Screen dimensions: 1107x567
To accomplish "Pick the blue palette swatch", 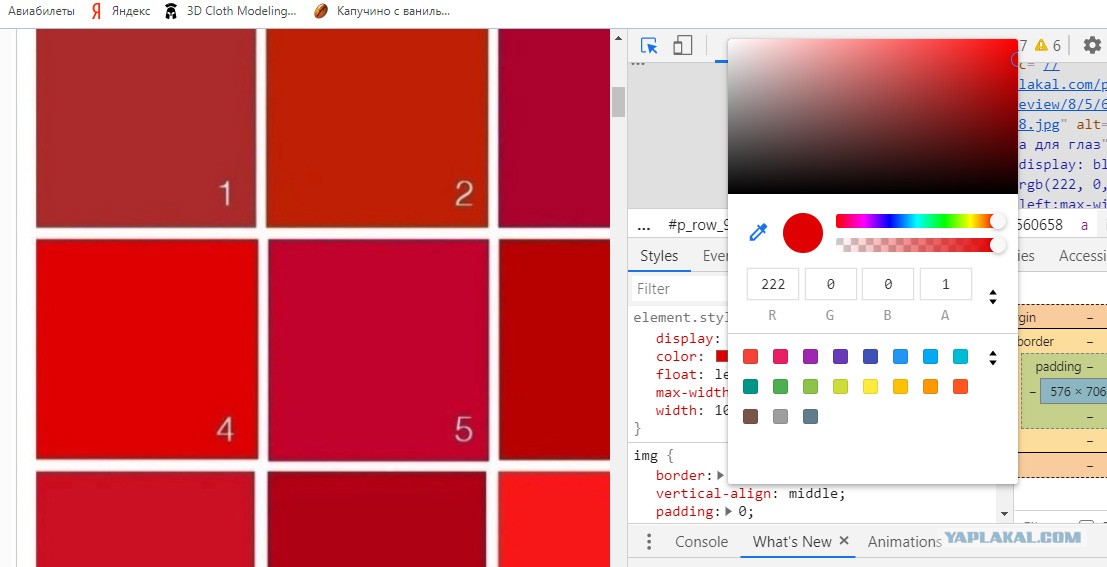I will click(900, 357).
